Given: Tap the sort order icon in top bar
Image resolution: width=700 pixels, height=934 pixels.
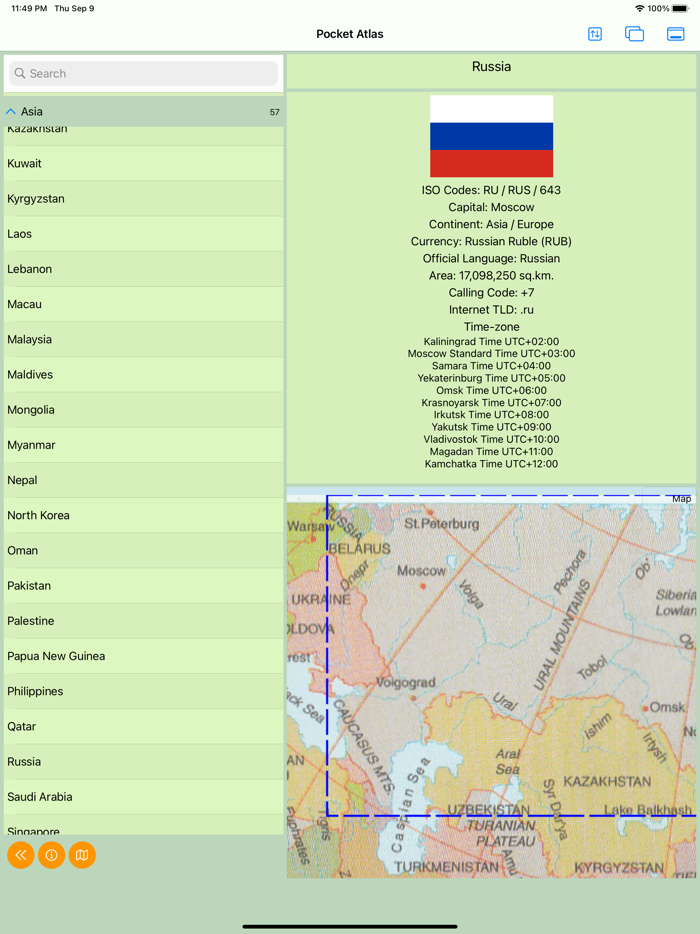Looking at the screenshot, I should pyautogui.click(x=595, y=34).
